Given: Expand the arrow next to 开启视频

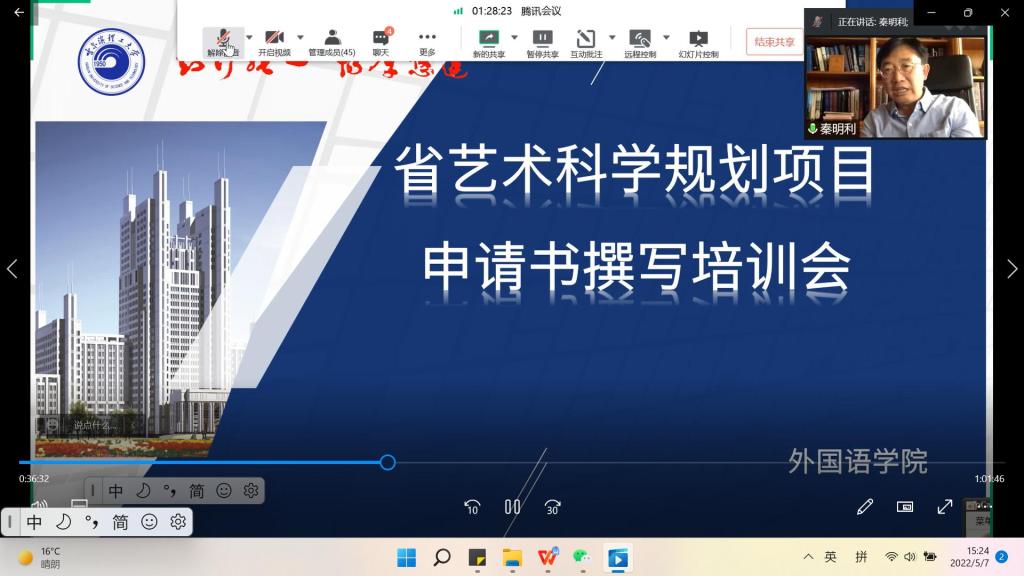Looking at the screenshot, I should [300, 38].
